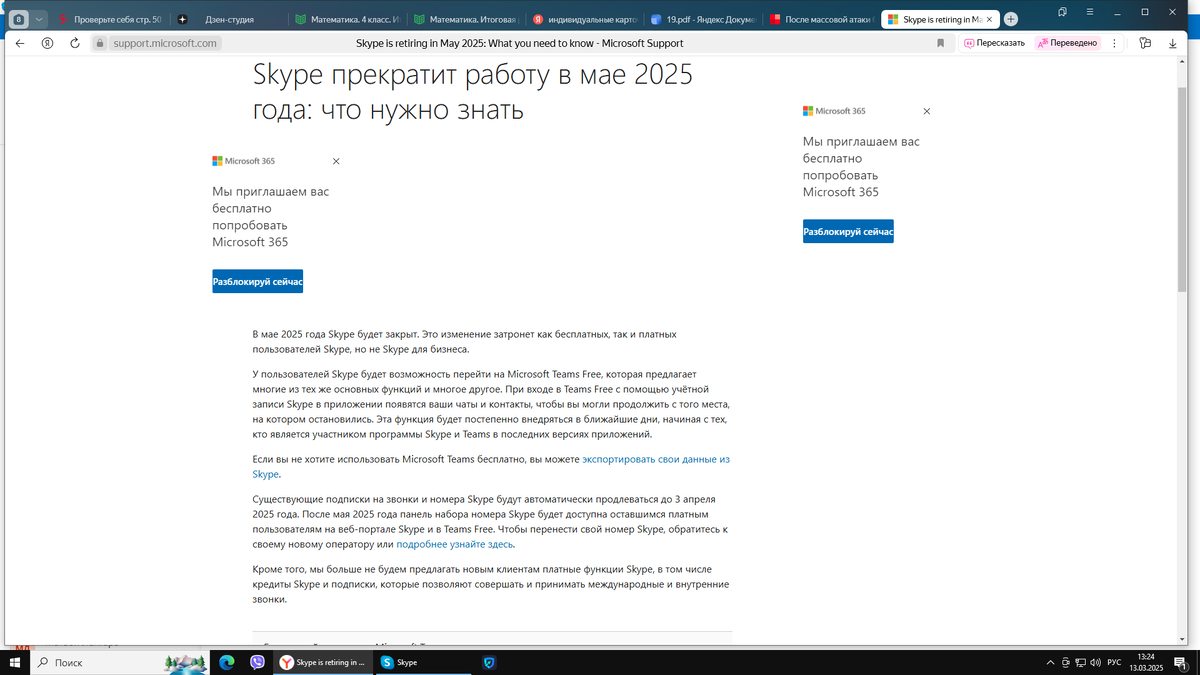Expand hidden system tray icons chevron
The height and width of the screenshot is (675, 1200).
pos(1050,662)
